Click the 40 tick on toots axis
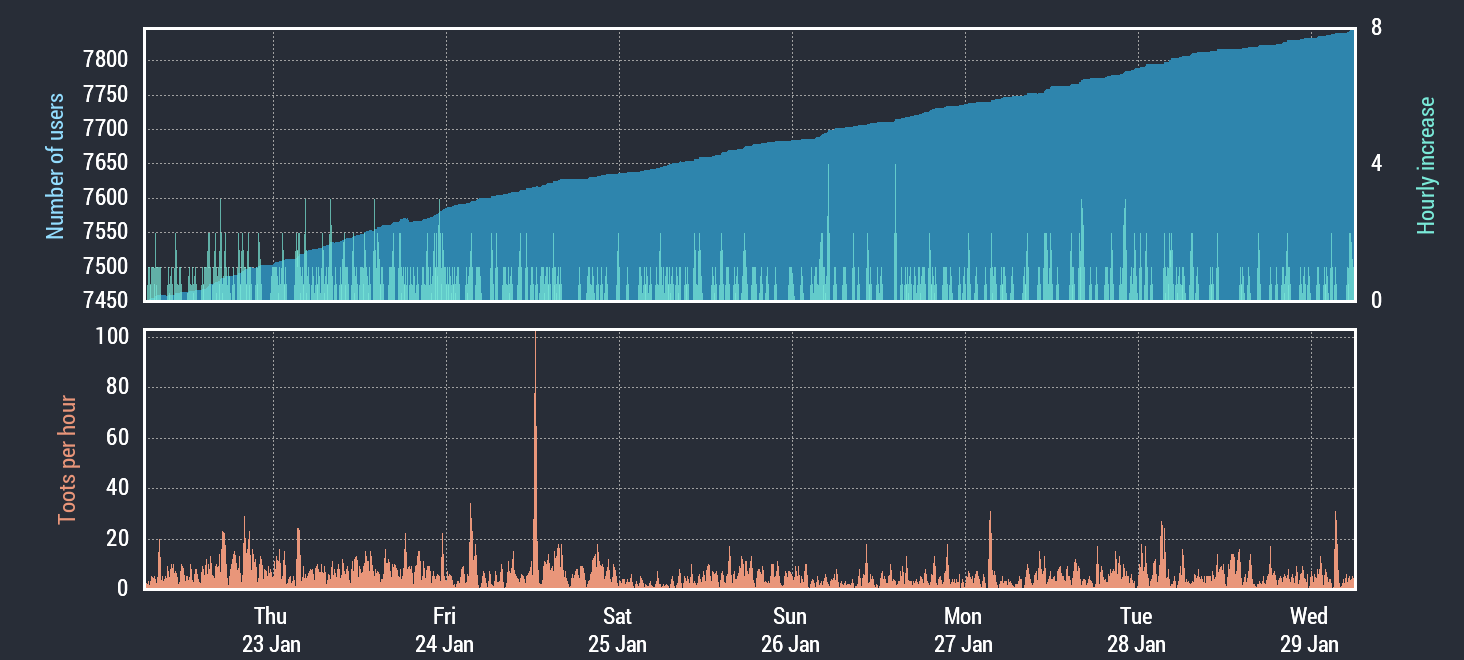 pos(120,488)
